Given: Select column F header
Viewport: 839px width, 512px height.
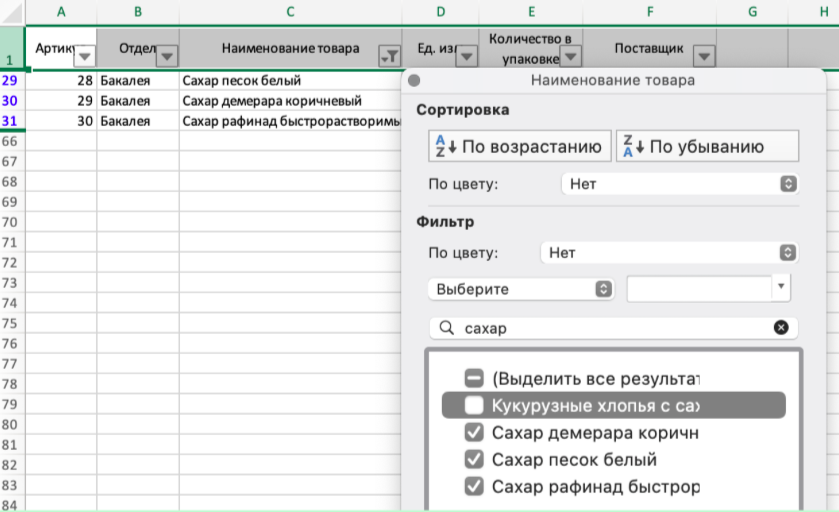Looking at the screenshot, I should [x=650, y=12].
